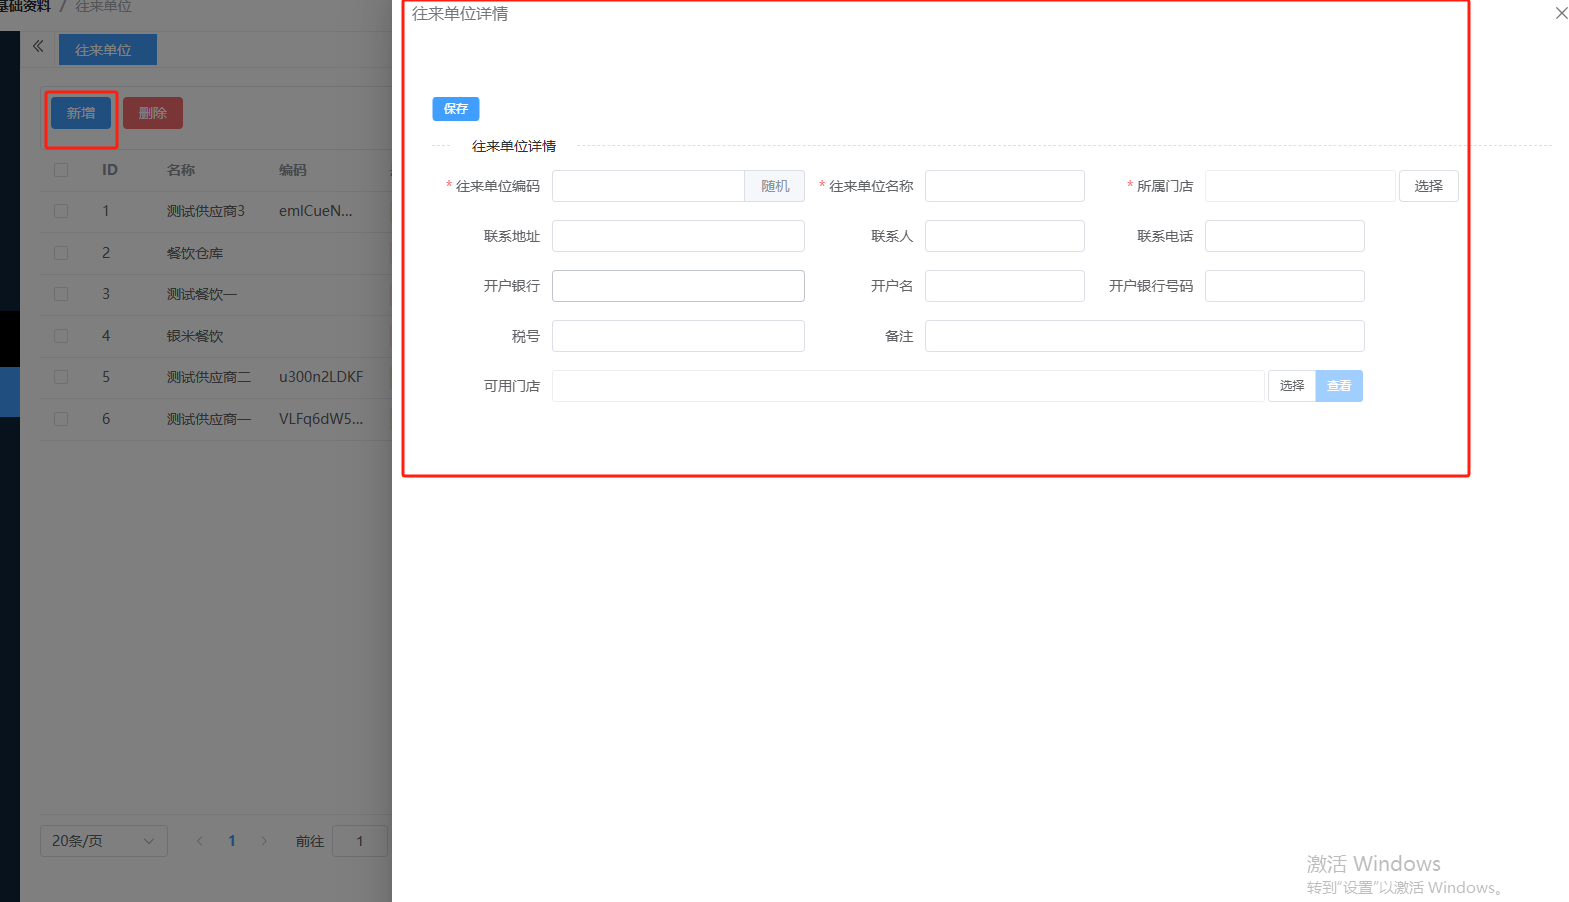Screen dimensions: 1569x902
Task: Click 查看 button next to 可用门店
Action: point(1338,386)
